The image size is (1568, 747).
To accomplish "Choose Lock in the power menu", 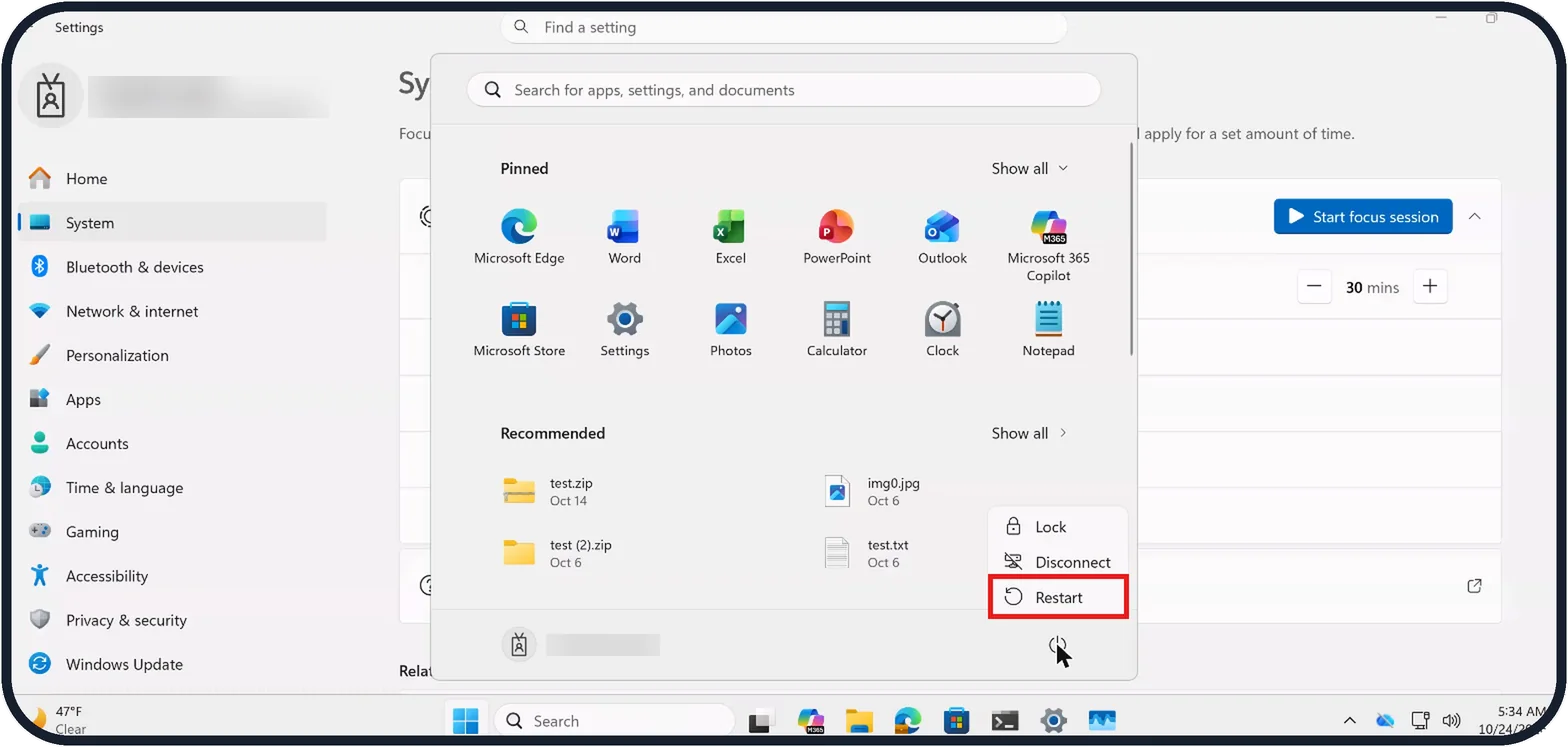I will coord(1058,527).
